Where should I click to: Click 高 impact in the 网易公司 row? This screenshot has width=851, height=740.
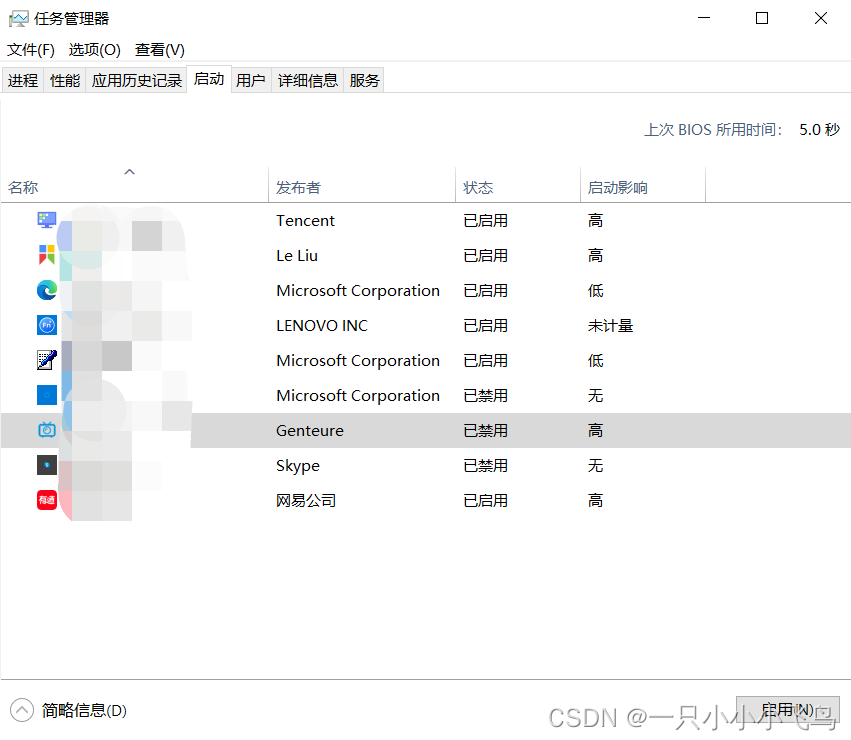tap(595, 500)
